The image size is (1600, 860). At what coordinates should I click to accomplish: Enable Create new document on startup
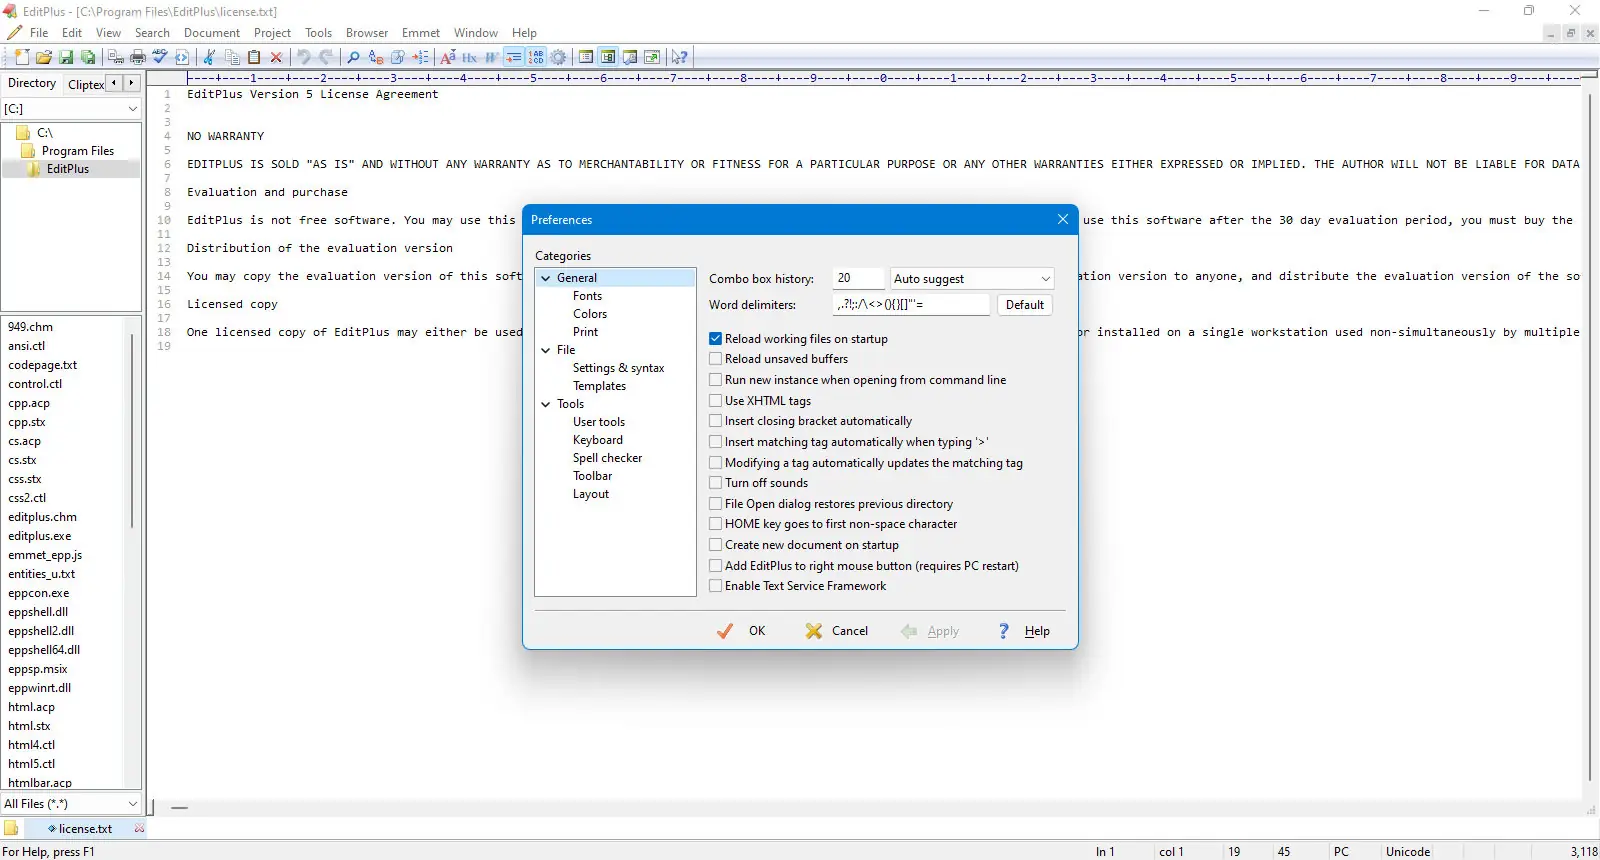[x=715, y=545]
